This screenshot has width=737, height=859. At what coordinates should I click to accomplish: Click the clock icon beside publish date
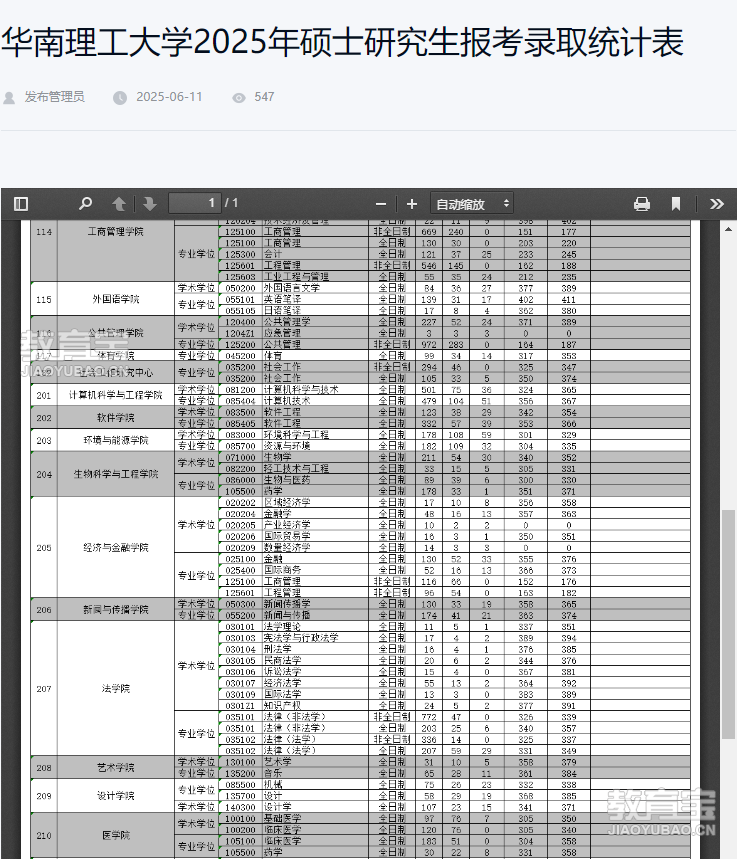coord(120,97)
